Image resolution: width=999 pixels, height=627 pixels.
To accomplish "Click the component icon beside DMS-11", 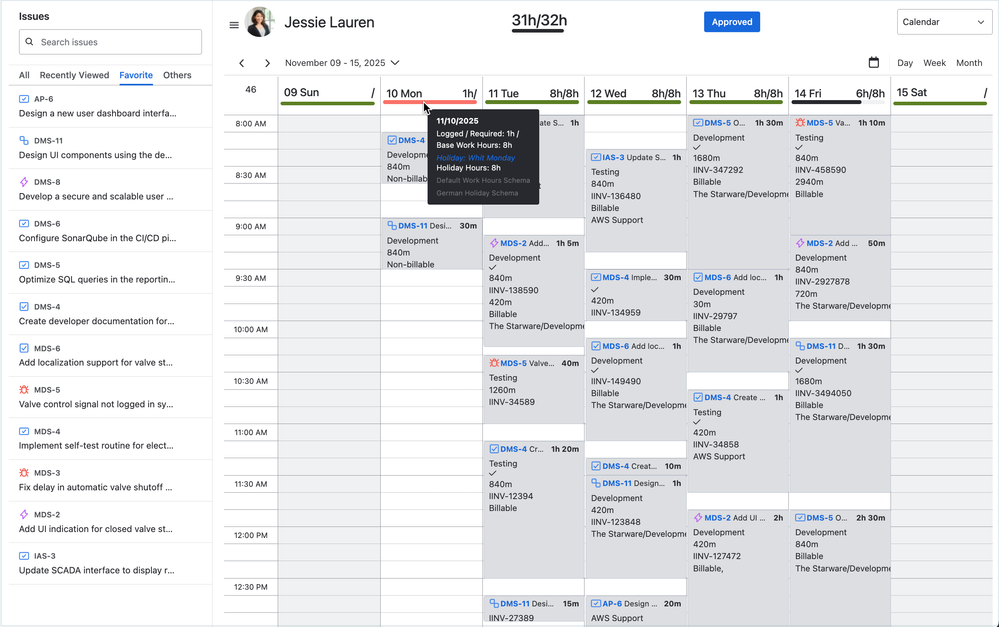I will click(x=24, y=141).
